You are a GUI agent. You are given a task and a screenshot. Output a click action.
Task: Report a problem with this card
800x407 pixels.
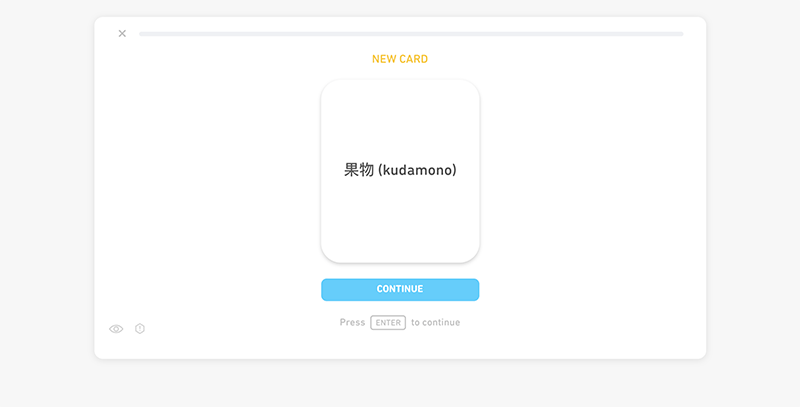point(140,328)
